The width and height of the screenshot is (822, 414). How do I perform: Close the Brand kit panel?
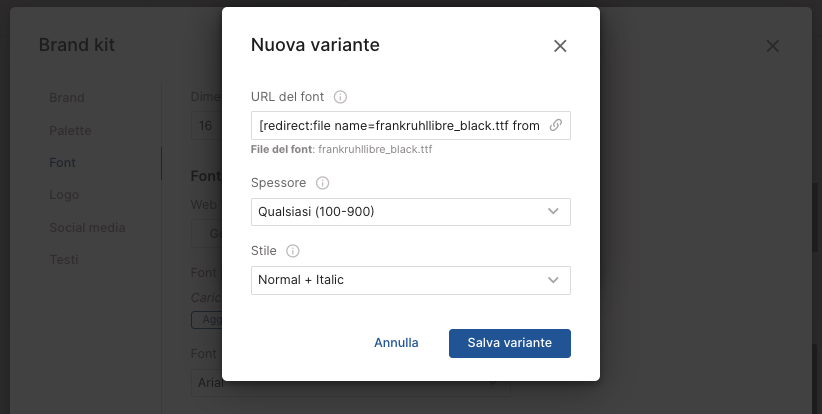click(x=772, y=46)
